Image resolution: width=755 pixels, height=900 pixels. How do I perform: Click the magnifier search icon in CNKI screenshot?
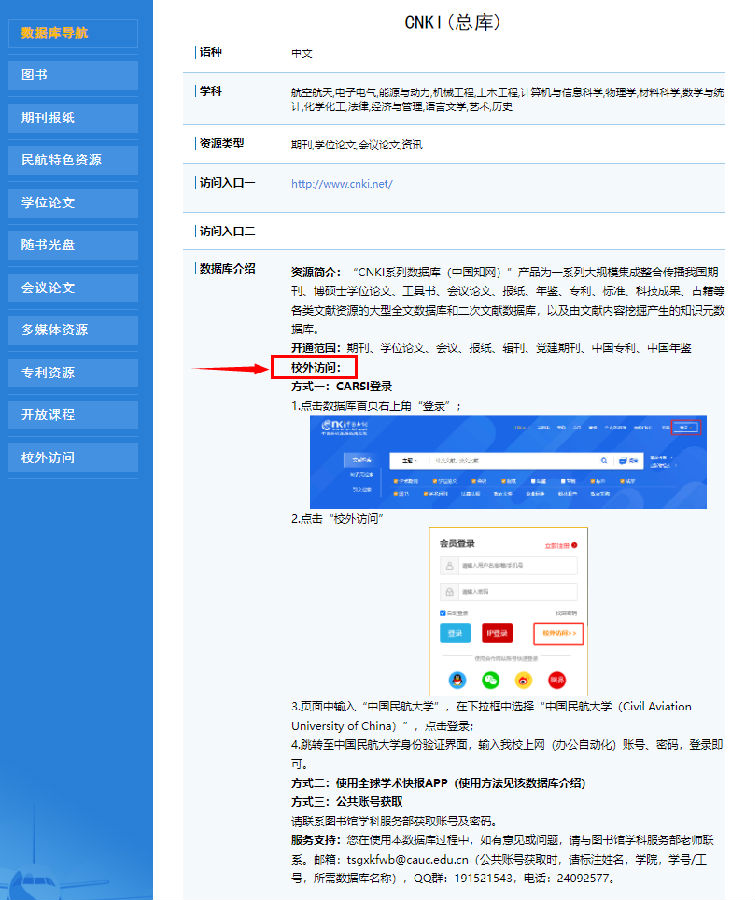coord(604,461)
